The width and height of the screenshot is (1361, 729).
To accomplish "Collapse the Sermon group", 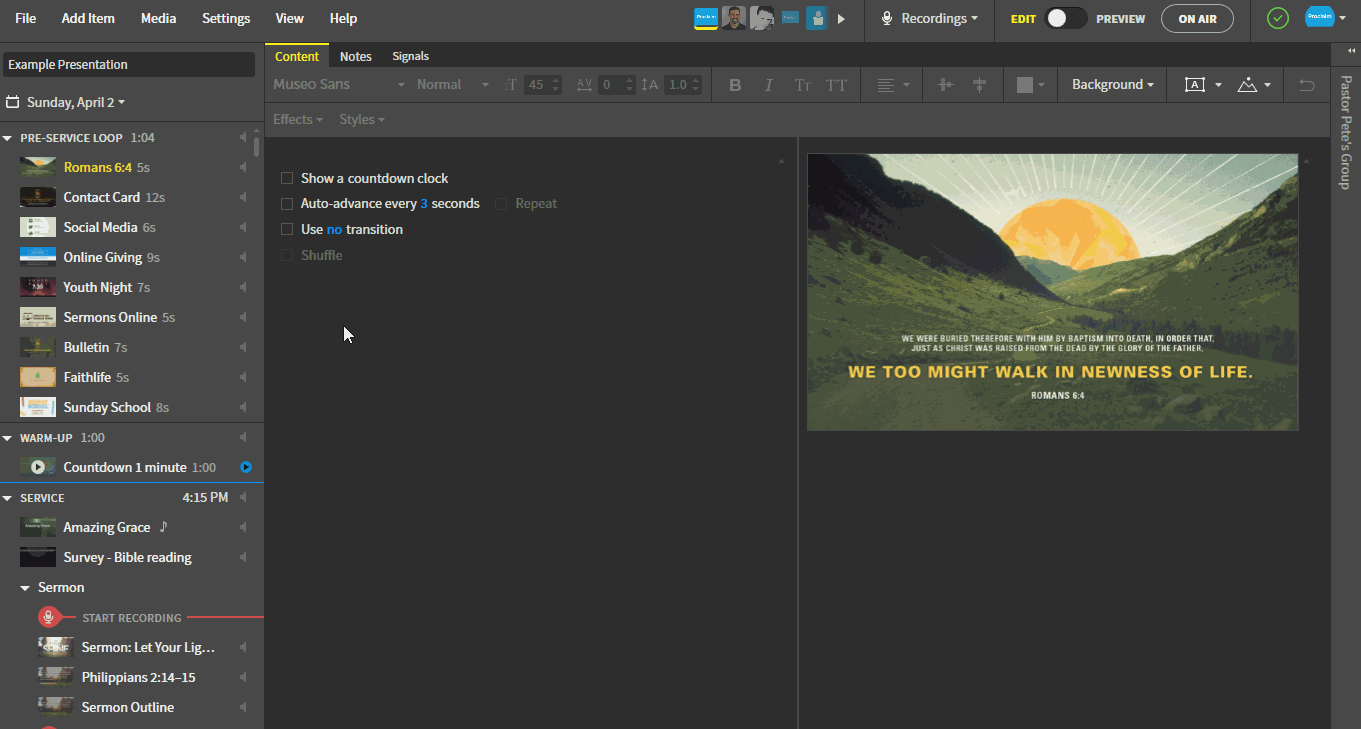I will pos(26,588).
